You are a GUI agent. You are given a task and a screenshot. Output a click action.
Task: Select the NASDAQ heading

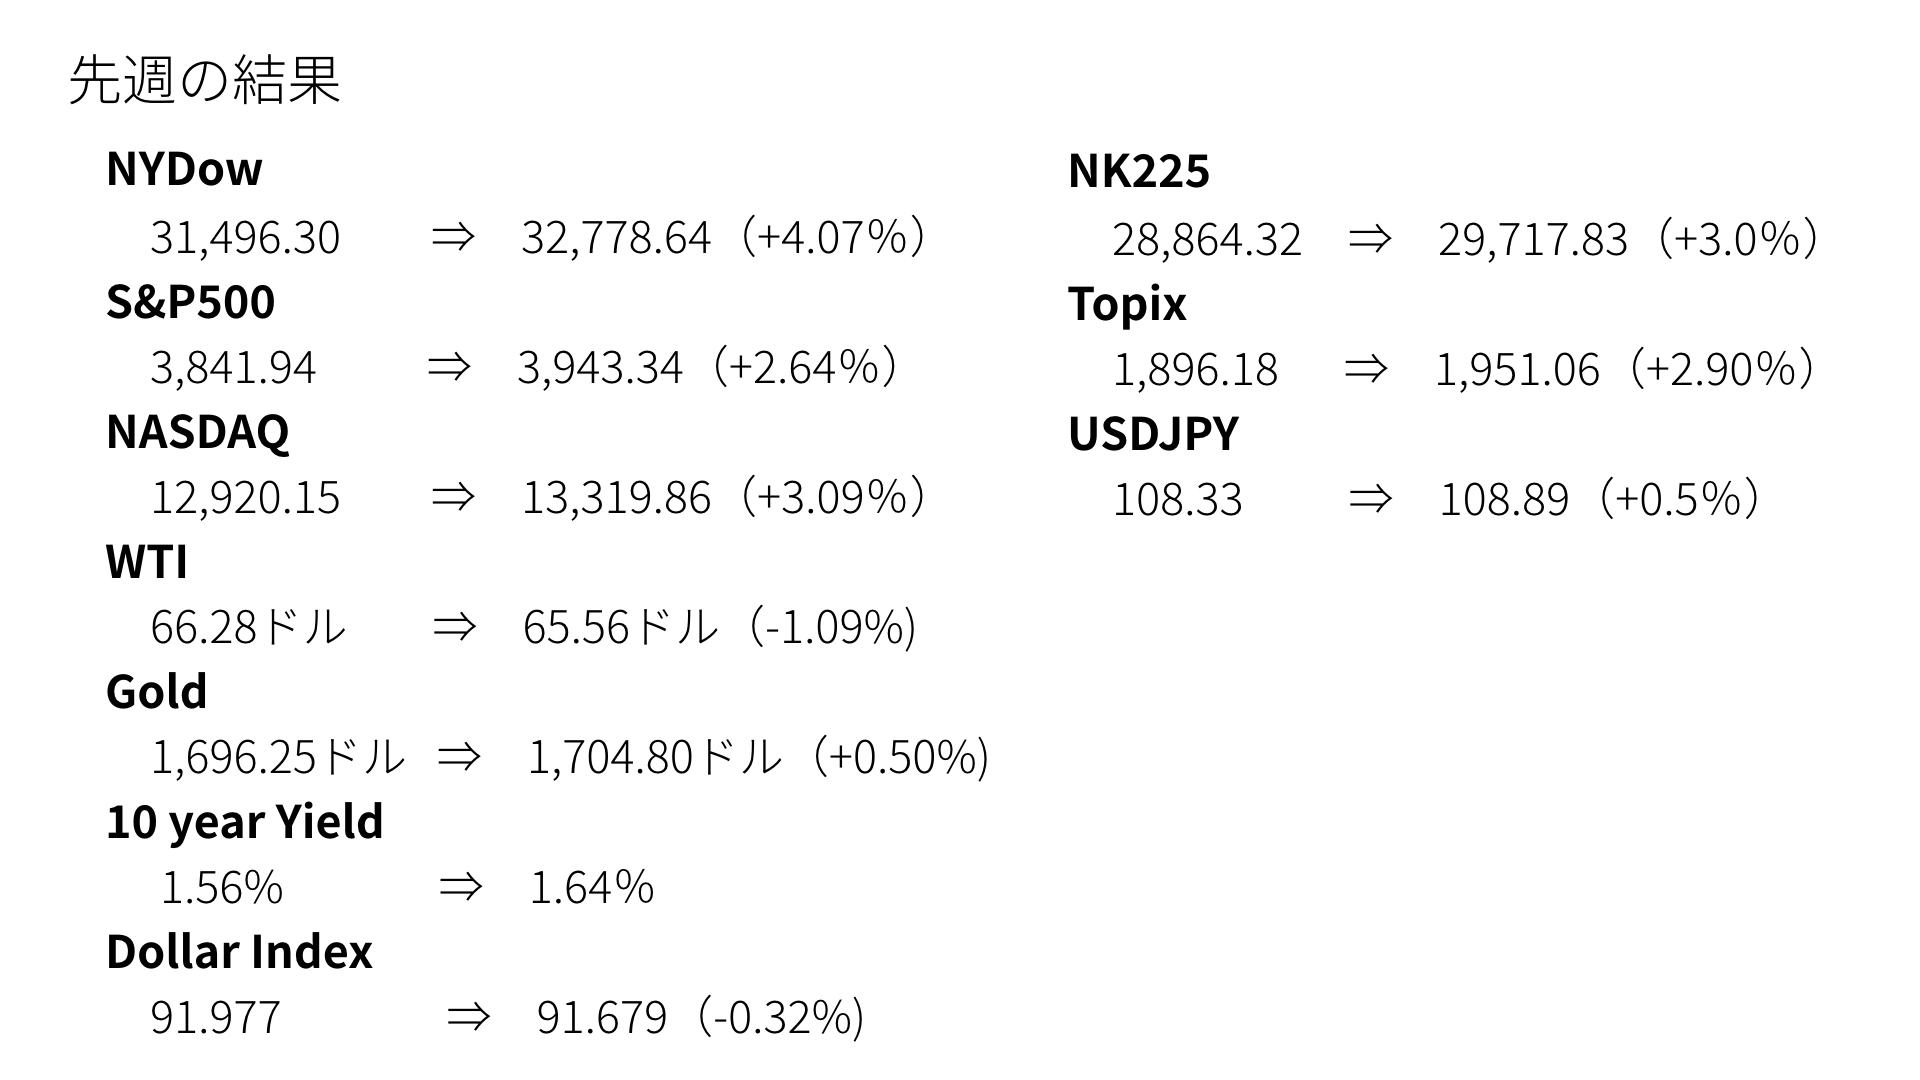(198, 432)
